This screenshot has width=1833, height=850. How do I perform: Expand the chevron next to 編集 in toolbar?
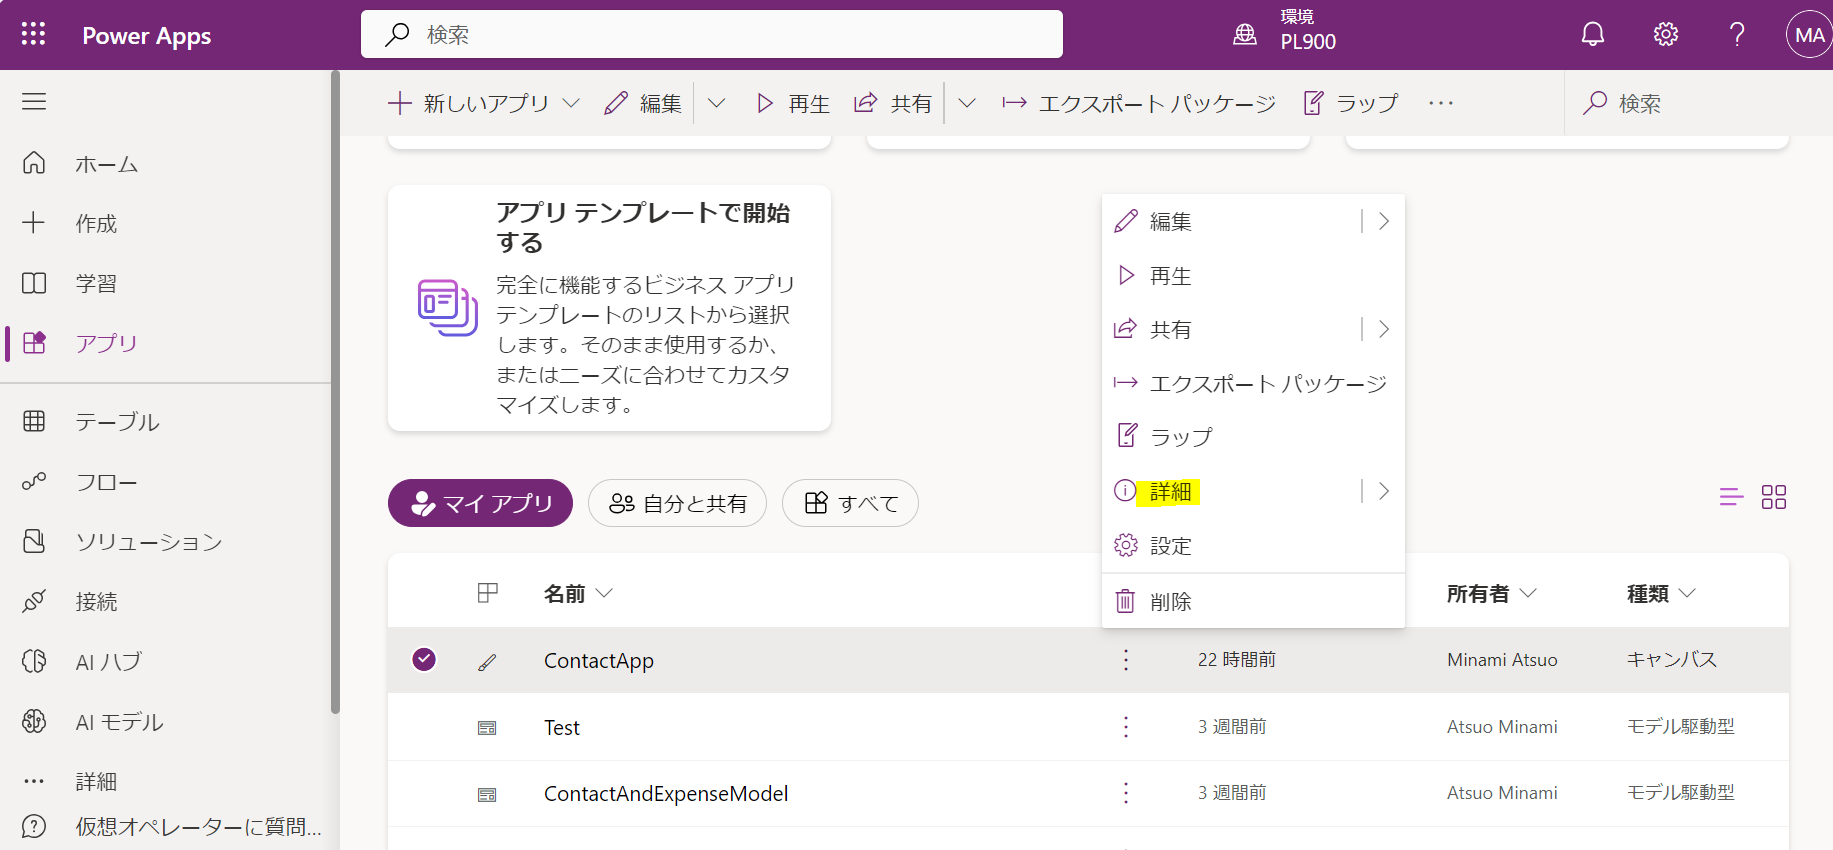[x=716, y=103]
